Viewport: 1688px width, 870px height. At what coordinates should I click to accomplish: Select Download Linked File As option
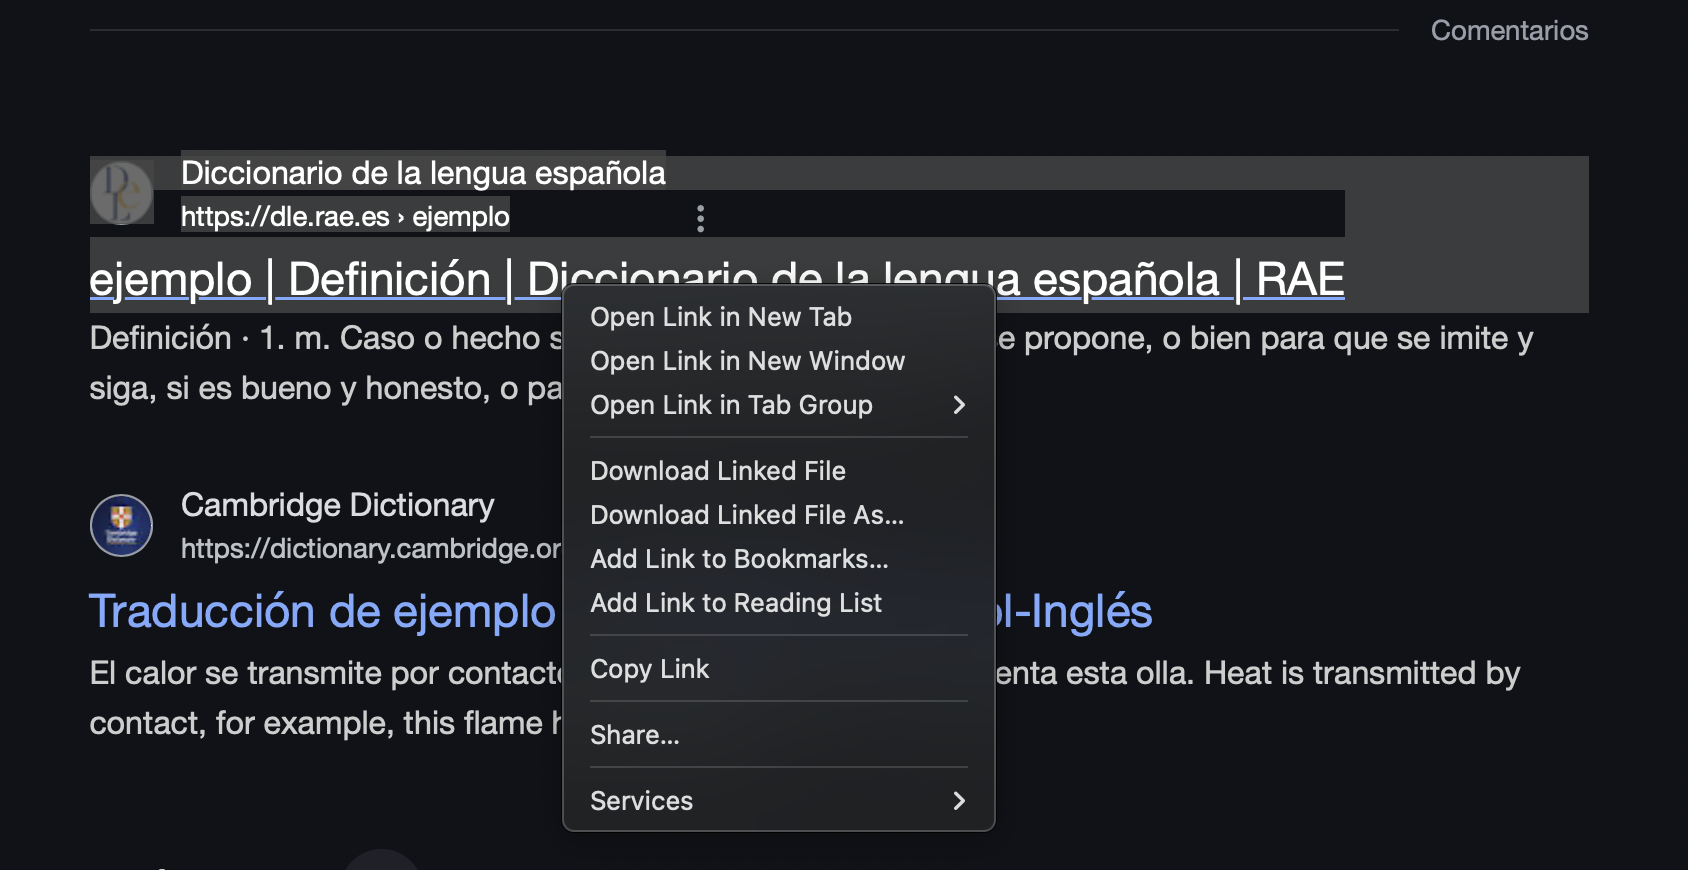coord(747,515)
